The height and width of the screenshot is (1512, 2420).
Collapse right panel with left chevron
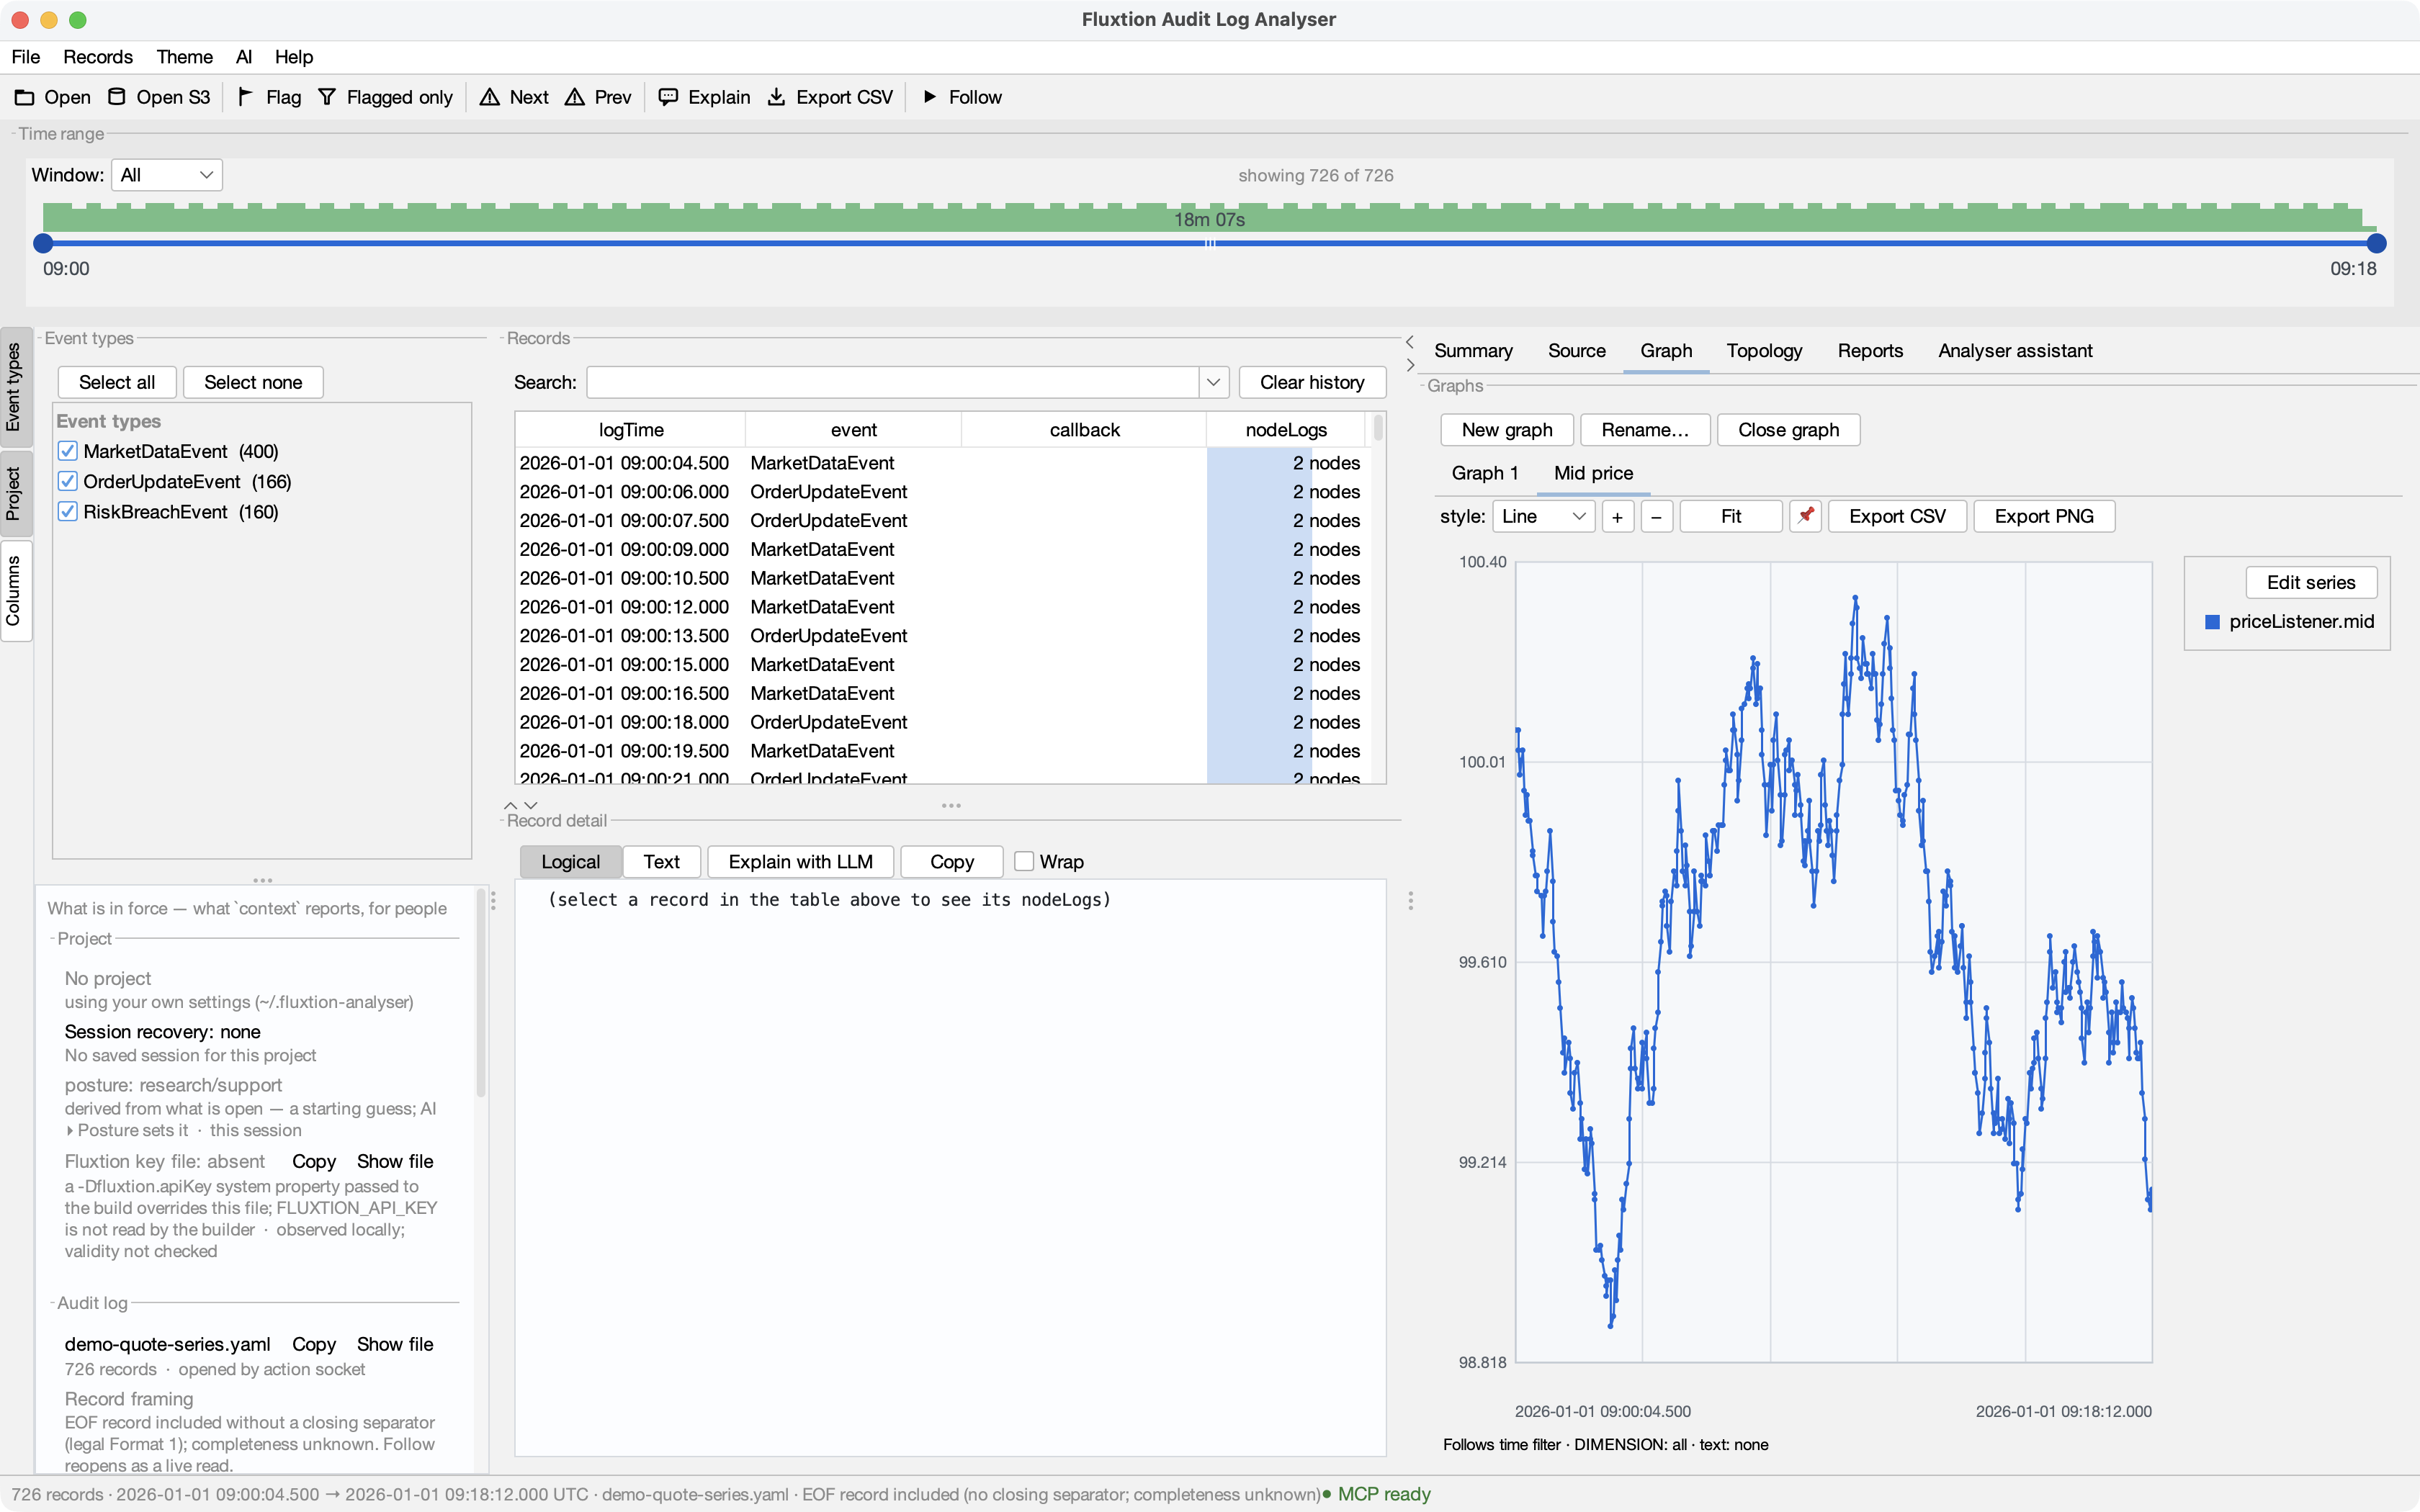1410,342
